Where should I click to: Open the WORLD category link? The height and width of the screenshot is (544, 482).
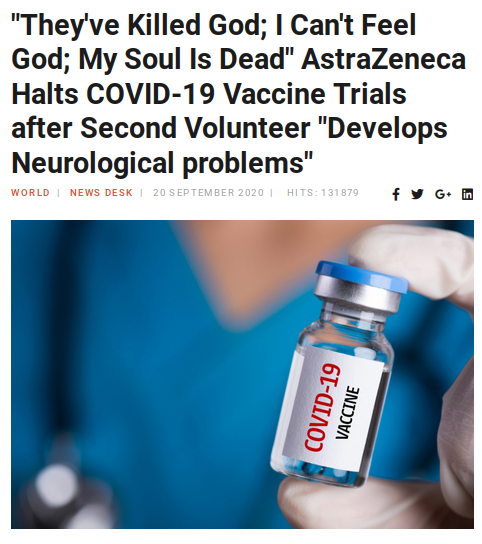(x=31, y=193)
